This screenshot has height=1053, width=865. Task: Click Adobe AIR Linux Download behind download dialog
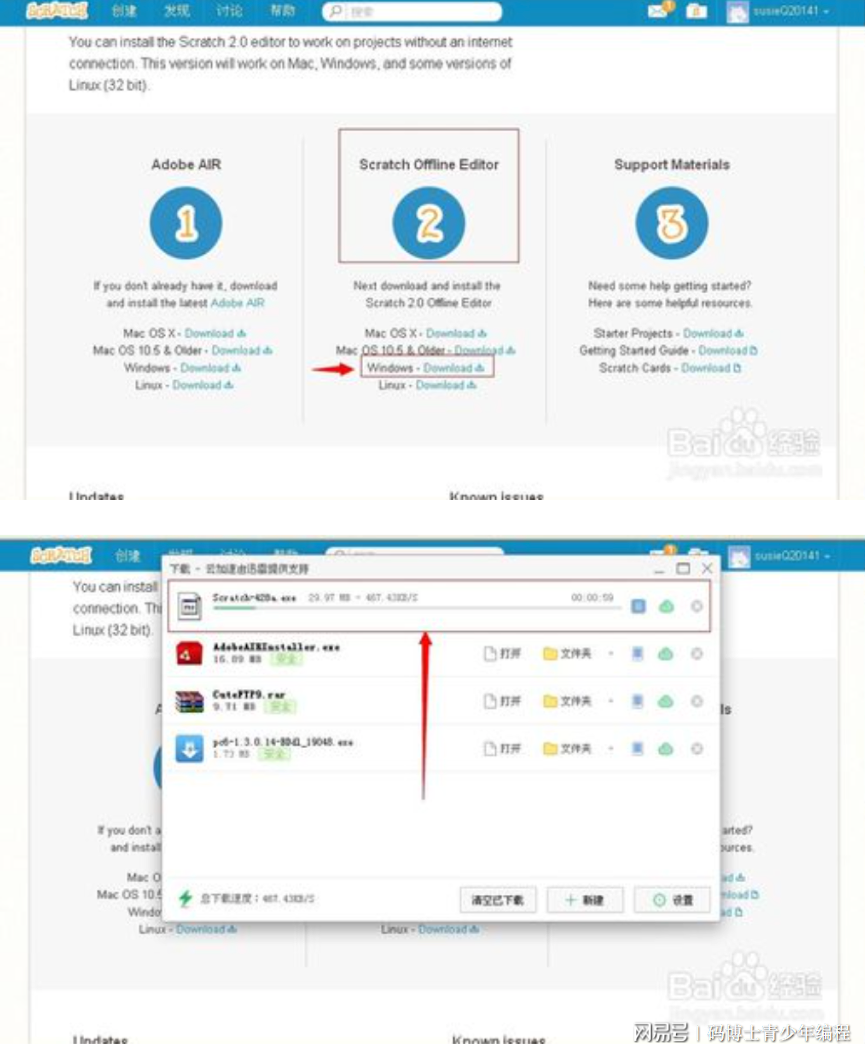pyautogui.click(x=206, y=929)
